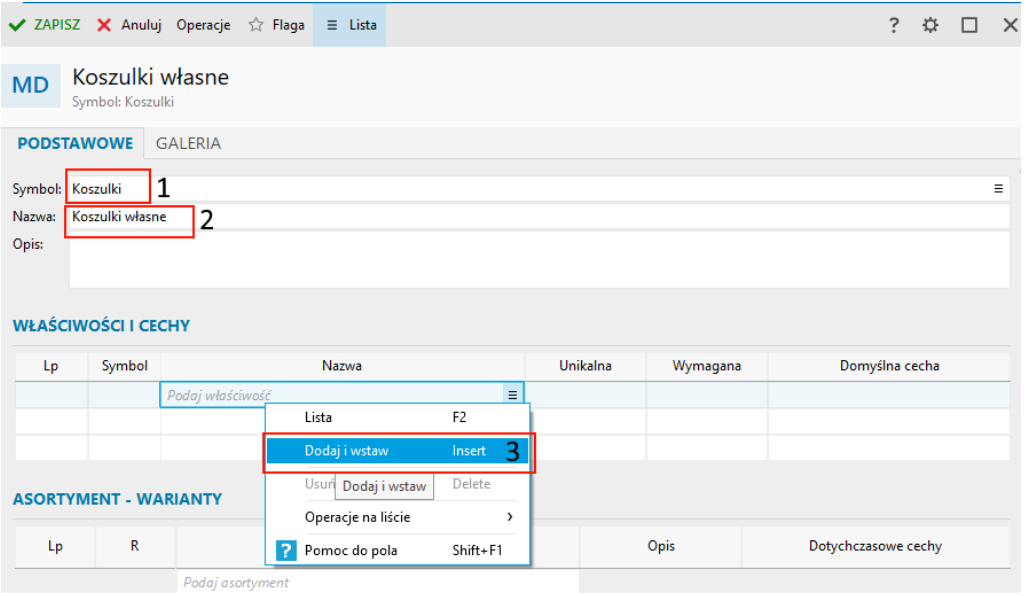Click the Nazwa column header

[x=342, y=366]
